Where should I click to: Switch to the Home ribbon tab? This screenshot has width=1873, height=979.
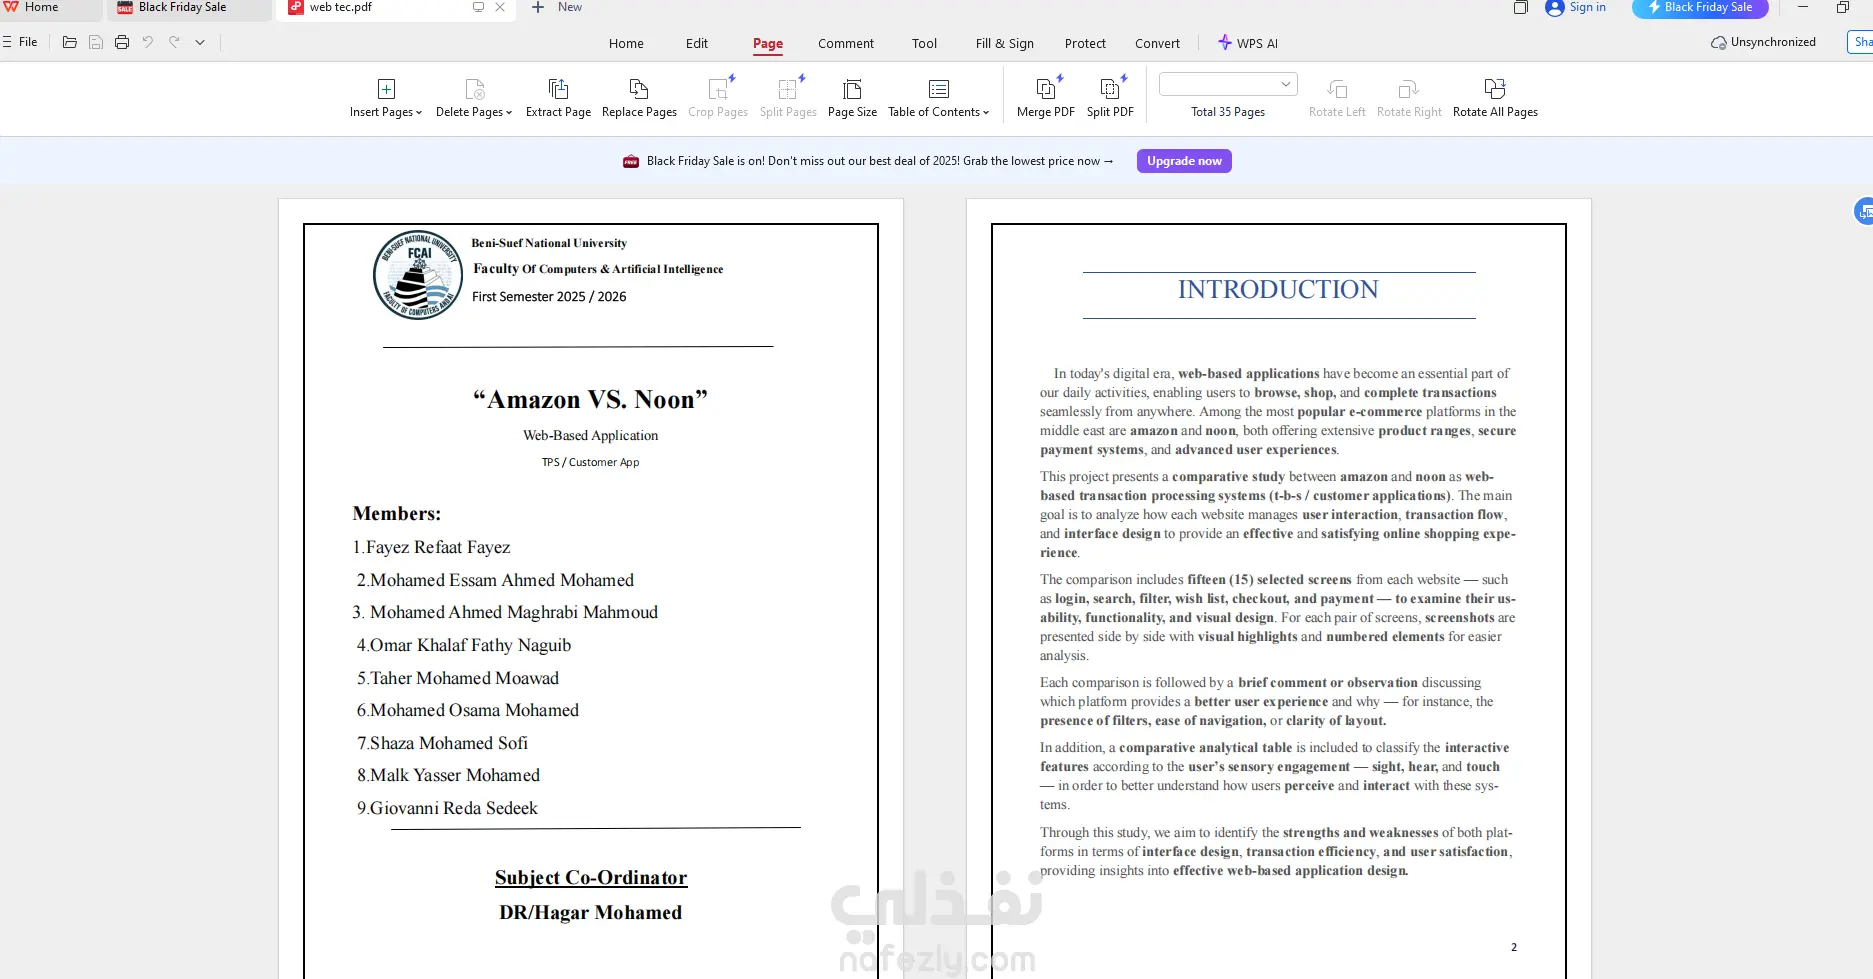click(626, 43)
